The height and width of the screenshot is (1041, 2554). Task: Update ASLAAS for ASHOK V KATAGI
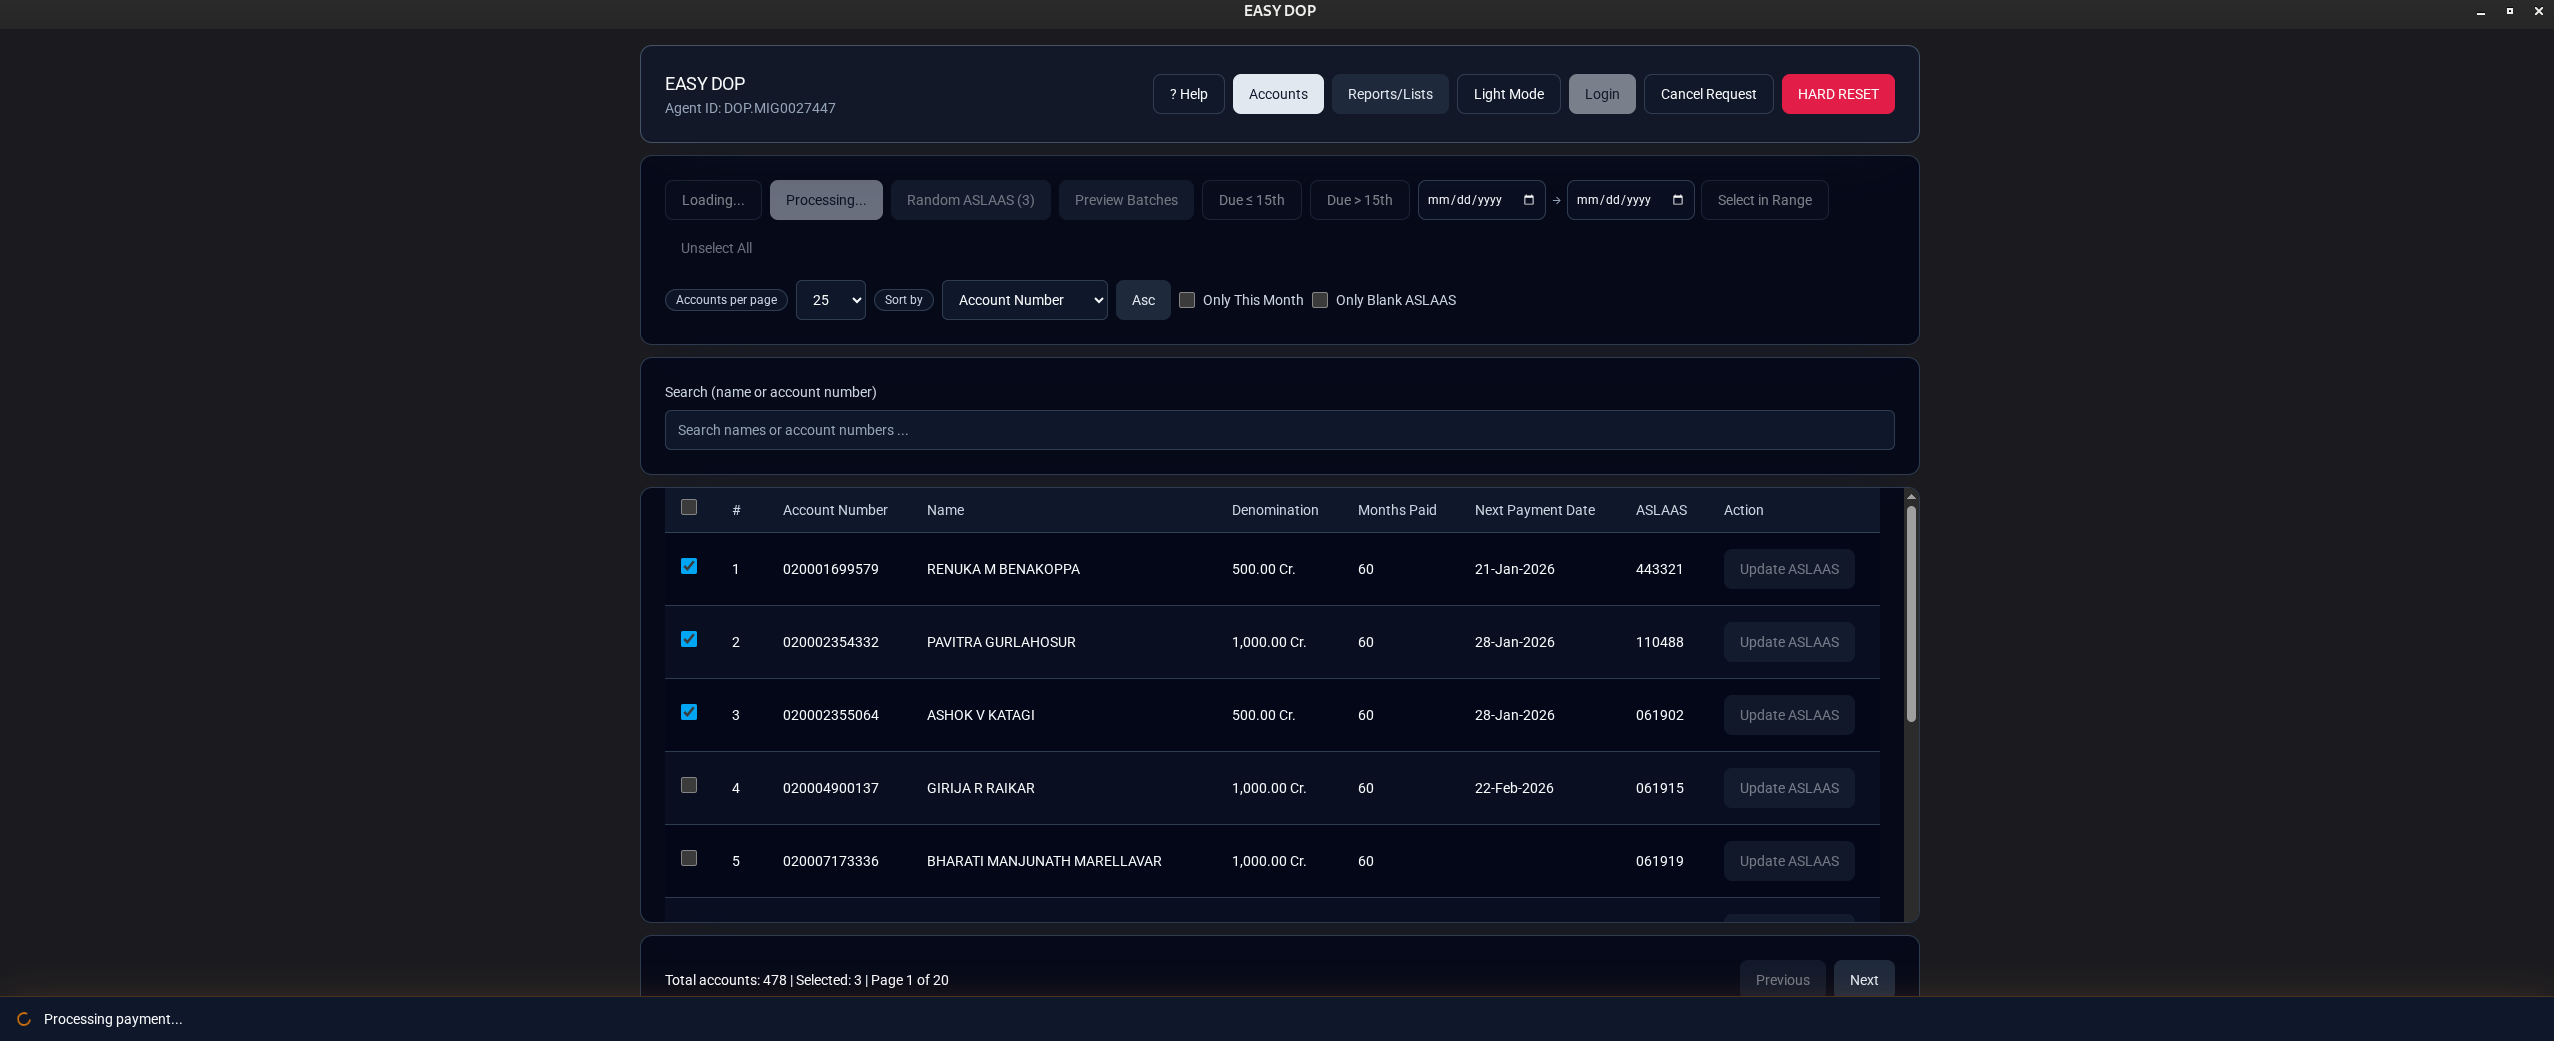(1788, 715)
